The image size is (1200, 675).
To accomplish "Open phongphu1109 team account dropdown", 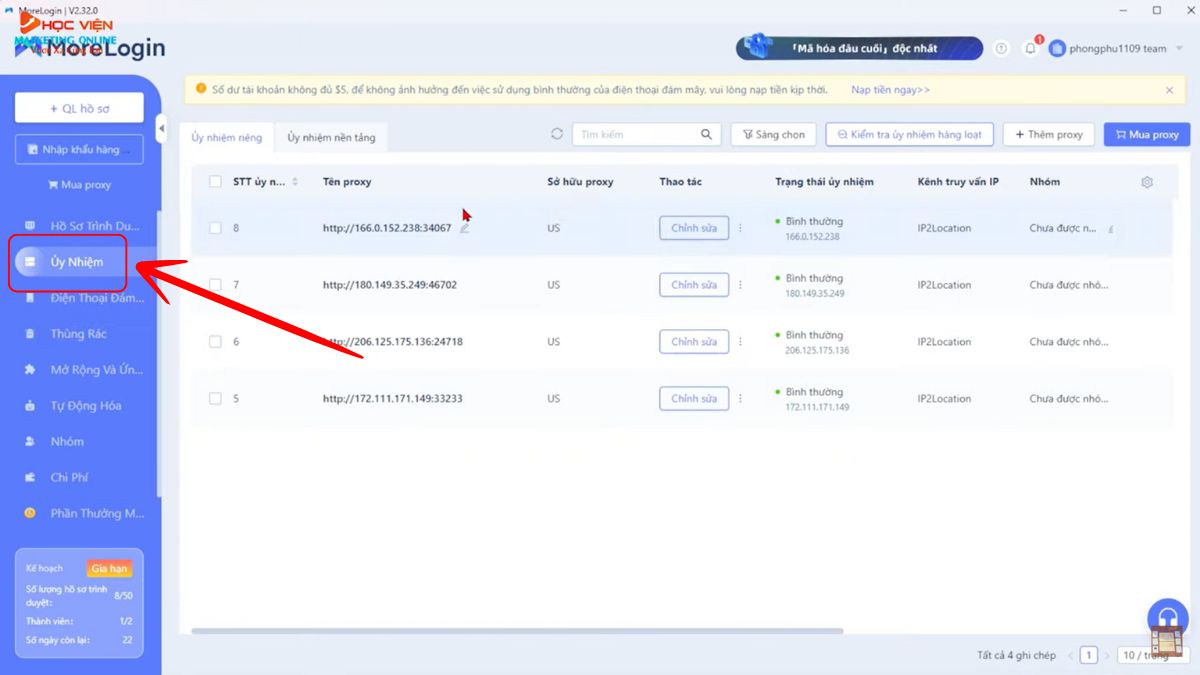I will tap(1114, 48).
